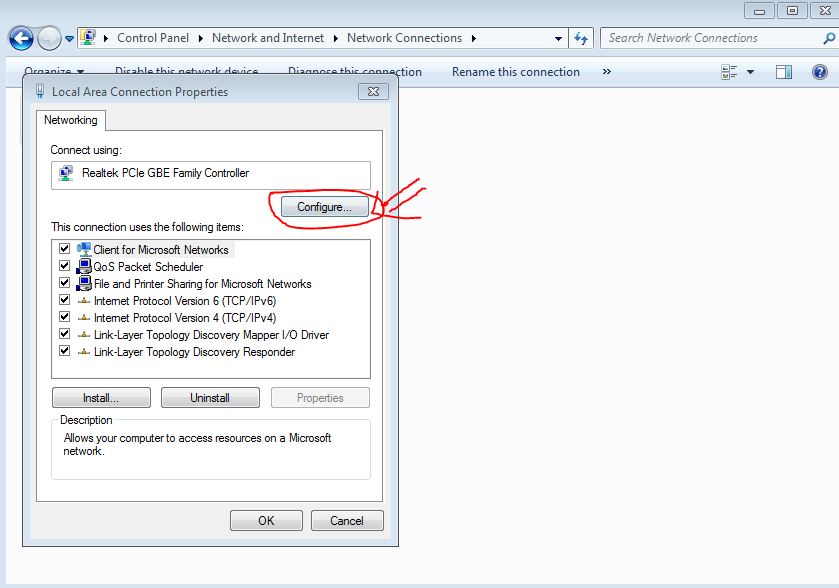Screen dimensions: 839x588
Task: Select Rename this connection command
Action: 516,72
